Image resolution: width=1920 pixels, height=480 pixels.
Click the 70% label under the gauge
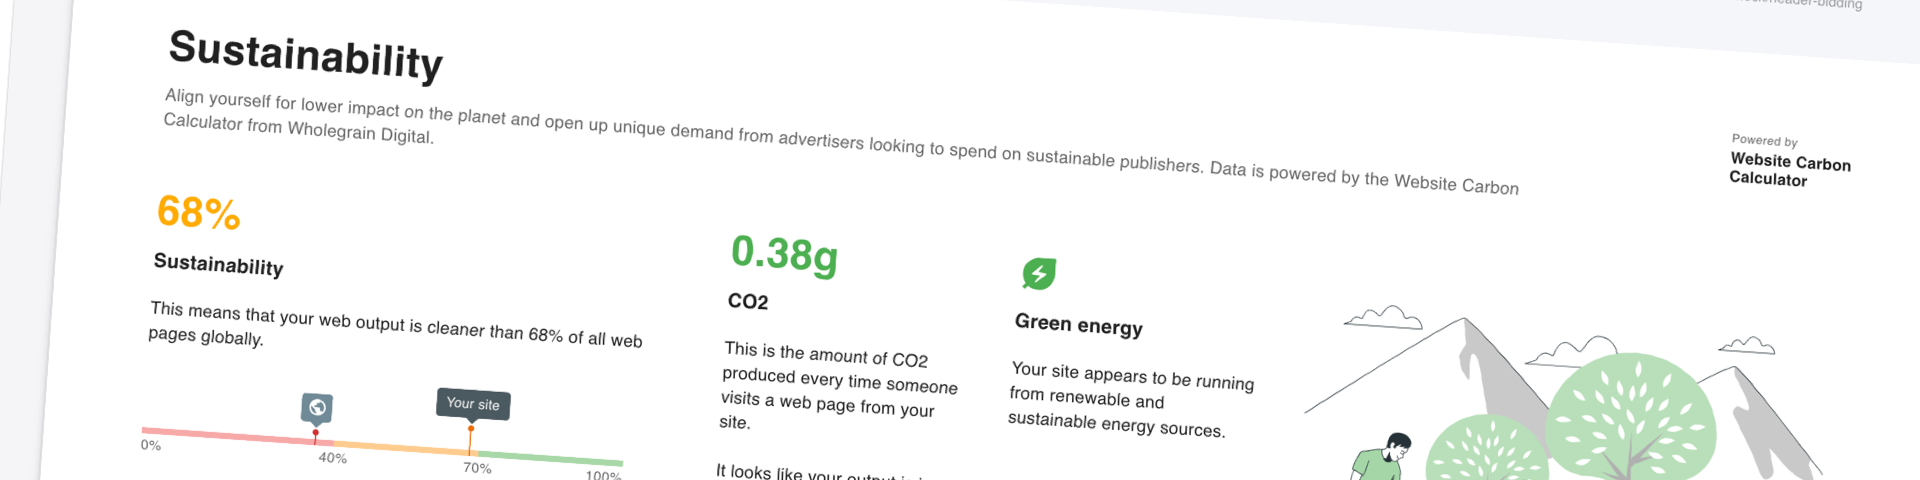coord(477,468)
